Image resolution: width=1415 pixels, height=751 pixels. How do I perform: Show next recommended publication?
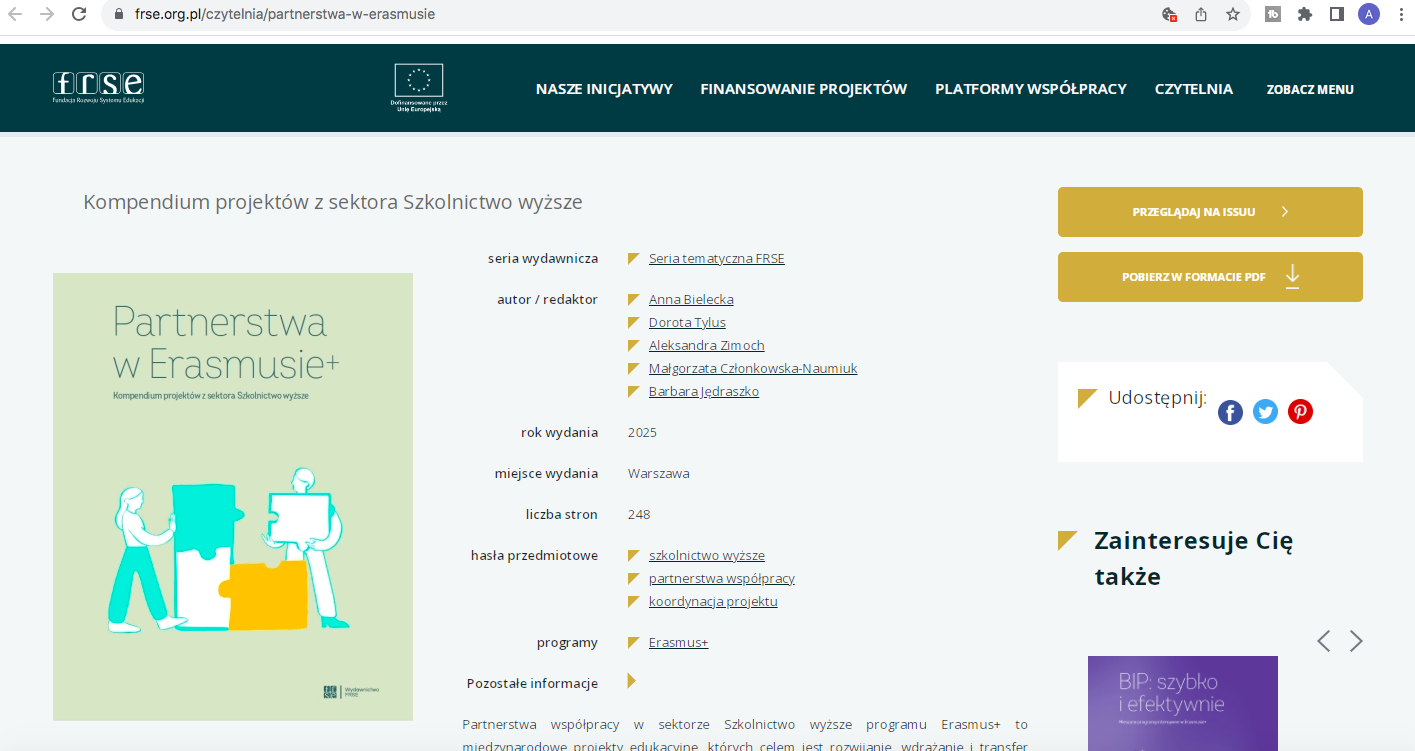tap(1356, 641)
